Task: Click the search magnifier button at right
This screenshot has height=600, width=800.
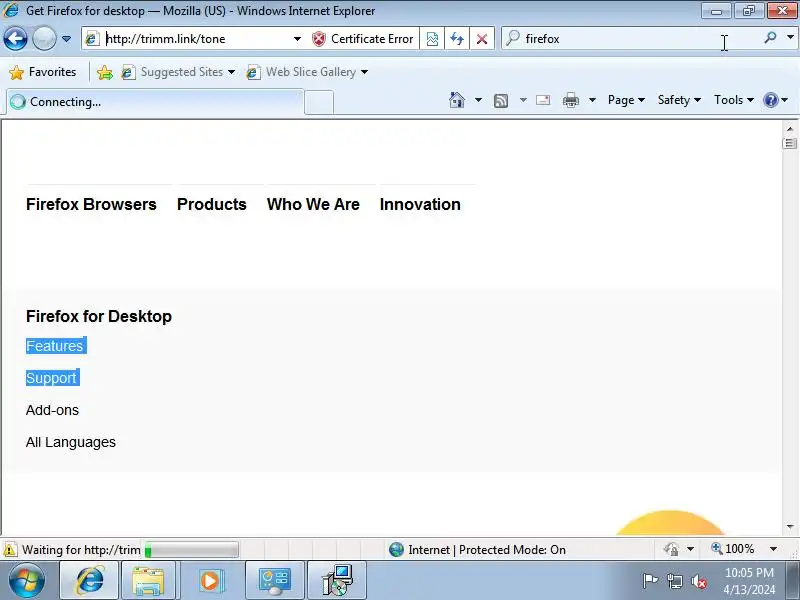Action: (770, 38)
